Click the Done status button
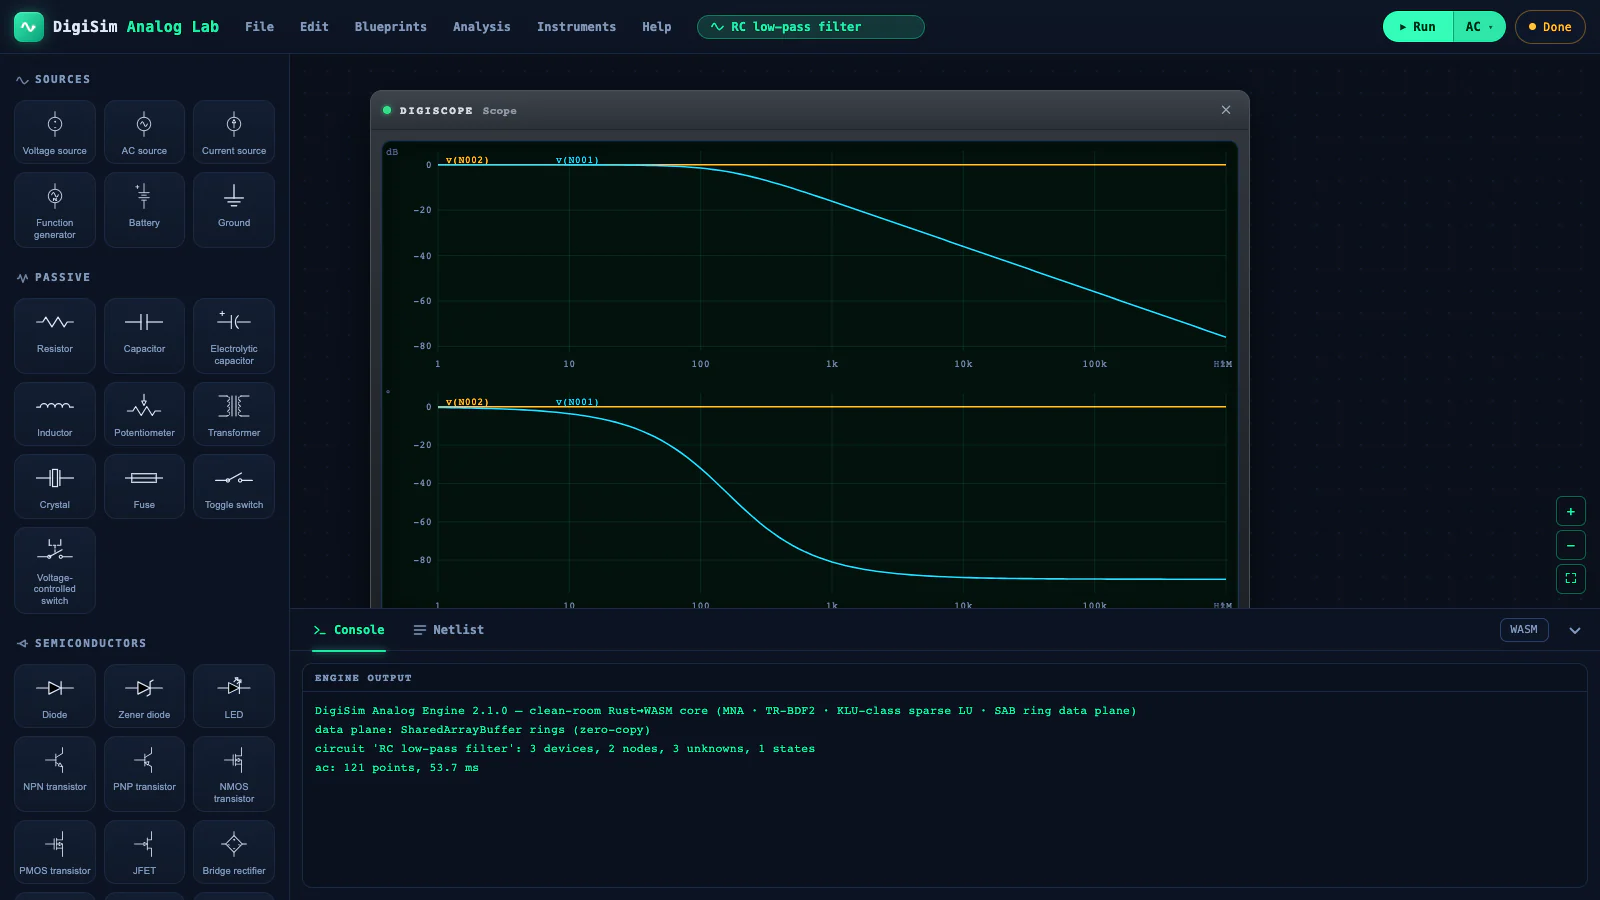This screenshot has height=900, width=1600. pos(1550,27)
